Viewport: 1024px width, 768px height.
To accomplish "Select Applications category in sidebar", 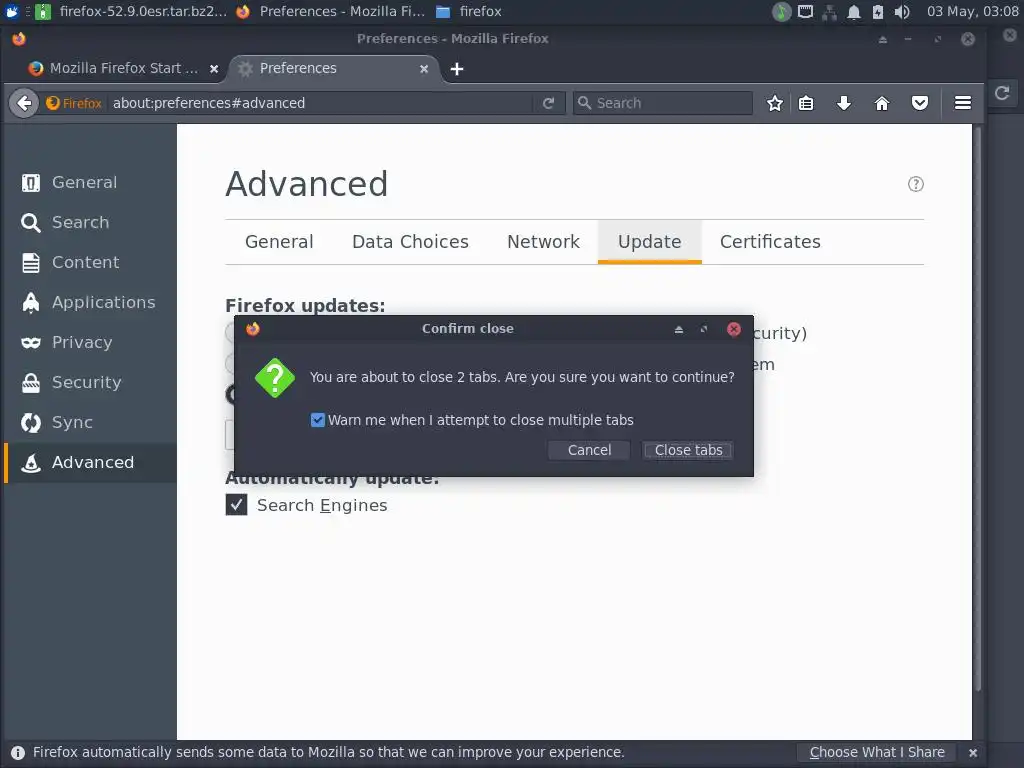I will coord(88,302).
